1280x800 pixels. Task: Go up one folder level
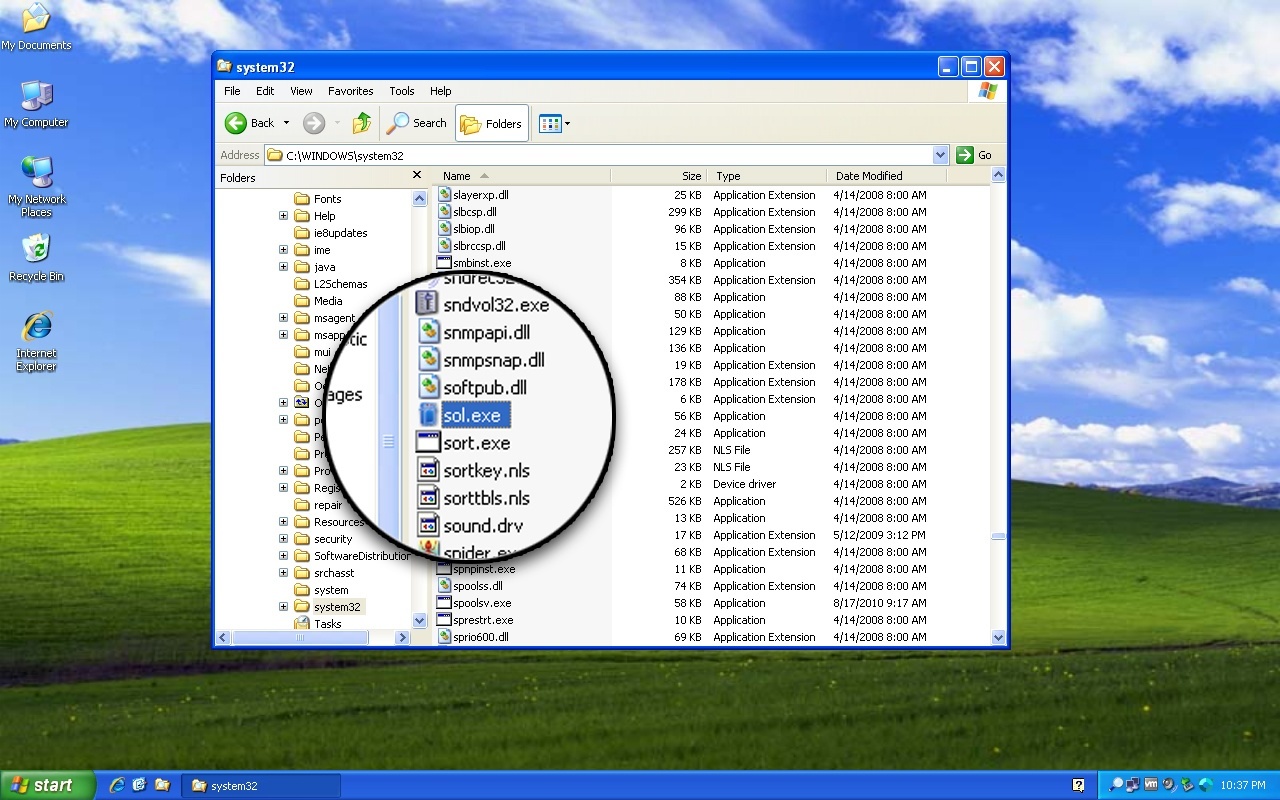[362, 123]
